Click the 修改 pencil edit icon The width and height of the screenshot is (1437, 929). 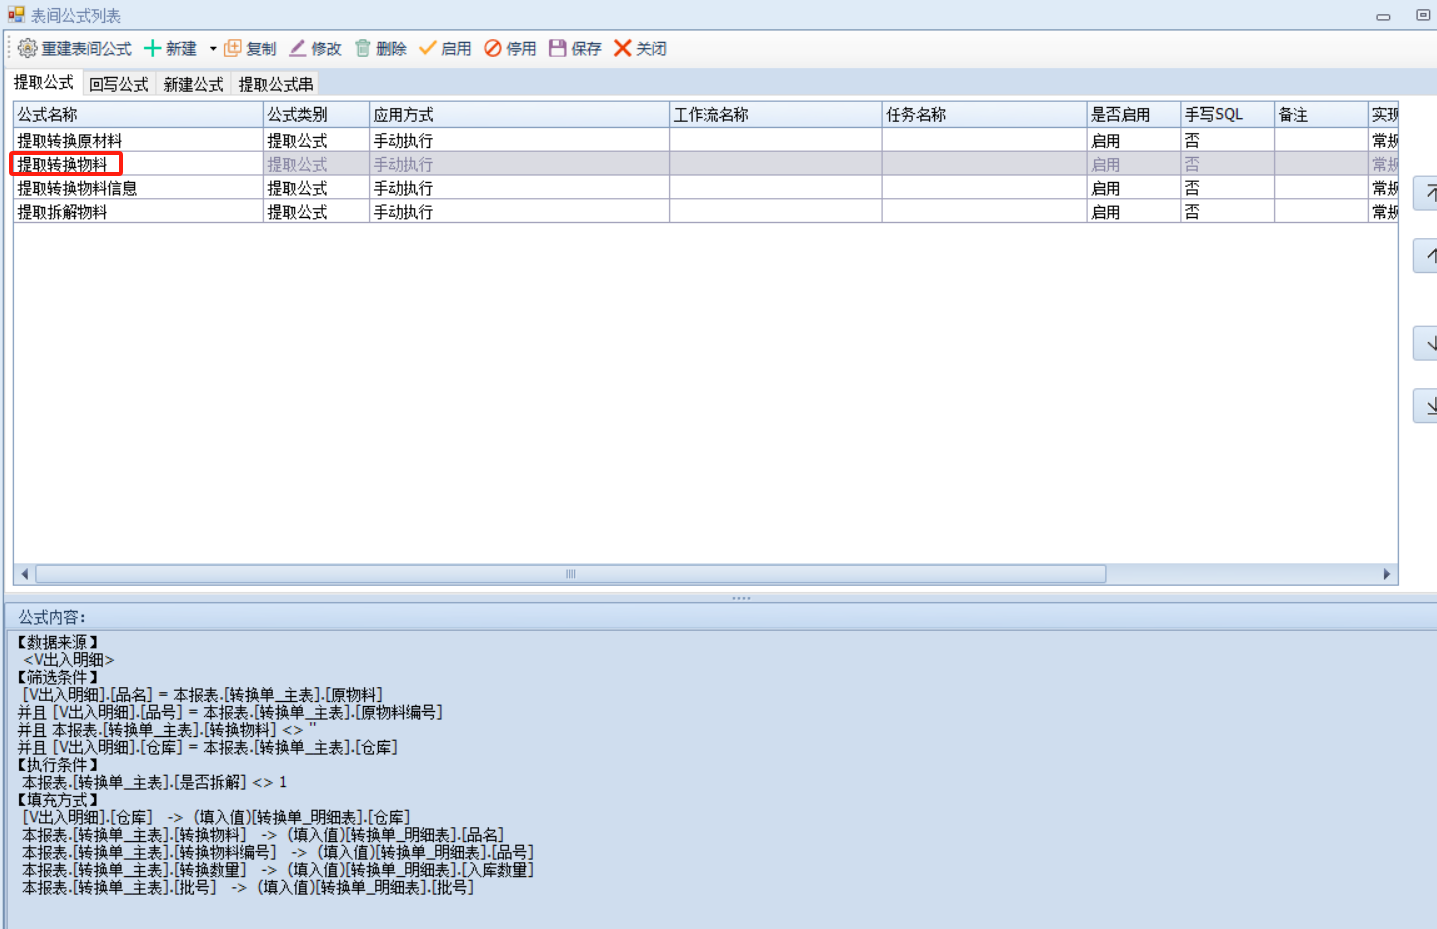(298, 48)
